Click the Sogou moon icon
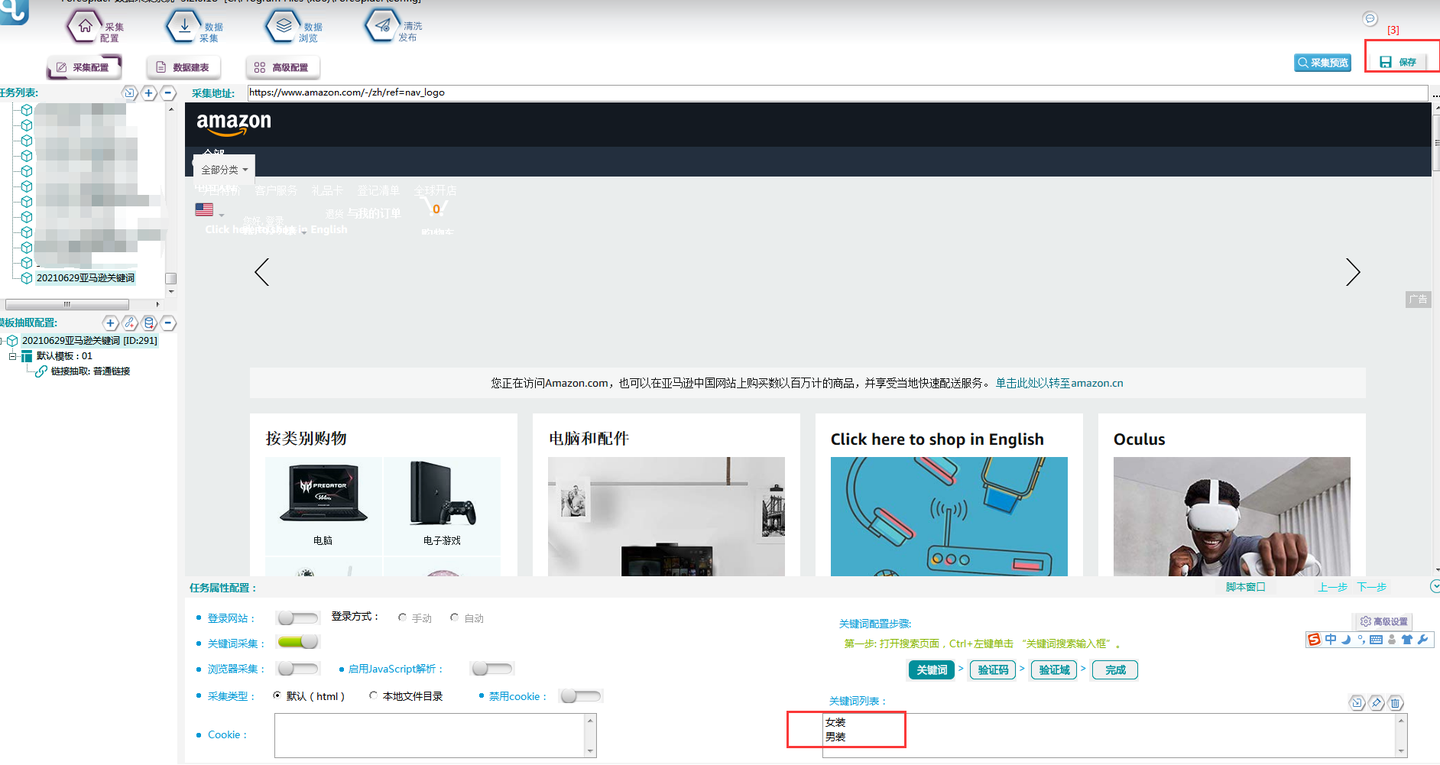Image resolution: width=1440 pixels, height=765 pixels. pyautogui.click(x=1346, y=640)
